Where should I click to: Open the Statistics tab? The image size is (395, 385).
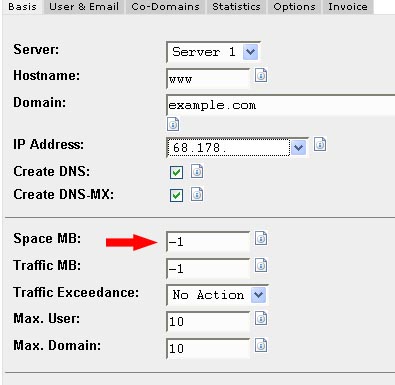(x=236, y=7)
